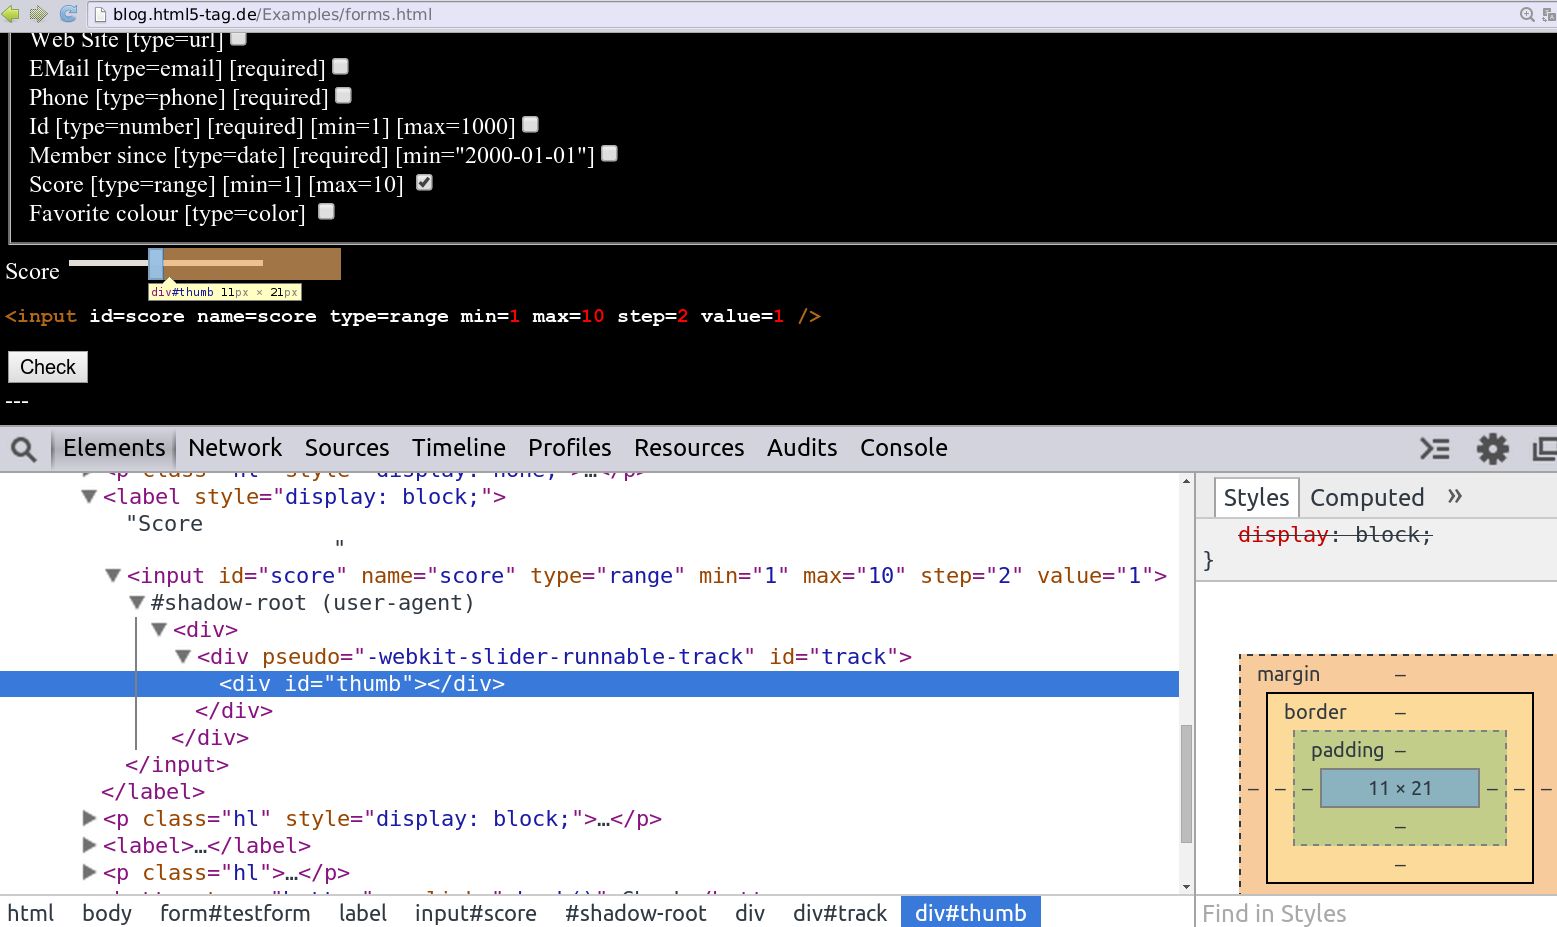Select #shadow-root in the breadcrumb bar
Image resolution: width=1557 pixels, height=927 pixels.
tap(636, 913)
